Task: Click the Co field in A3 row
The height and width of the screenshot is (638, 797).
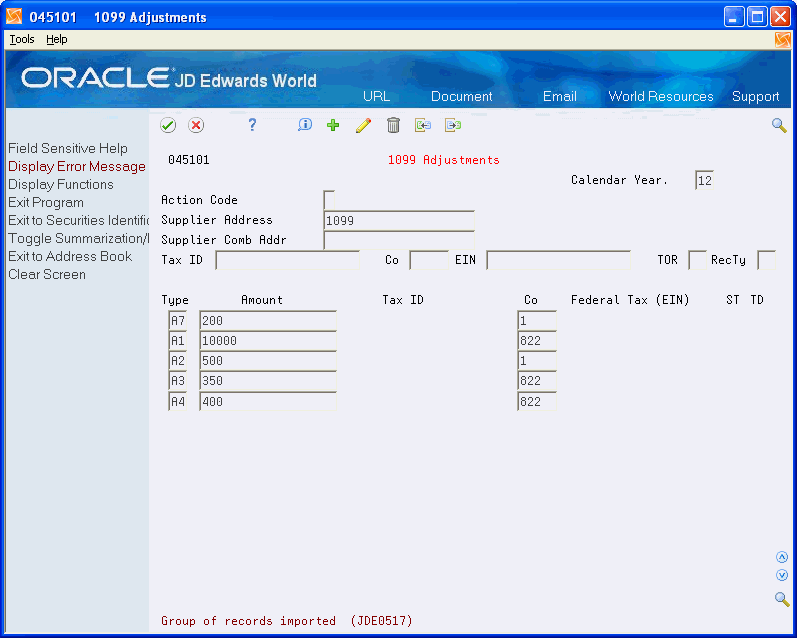Action: point(537,381)
